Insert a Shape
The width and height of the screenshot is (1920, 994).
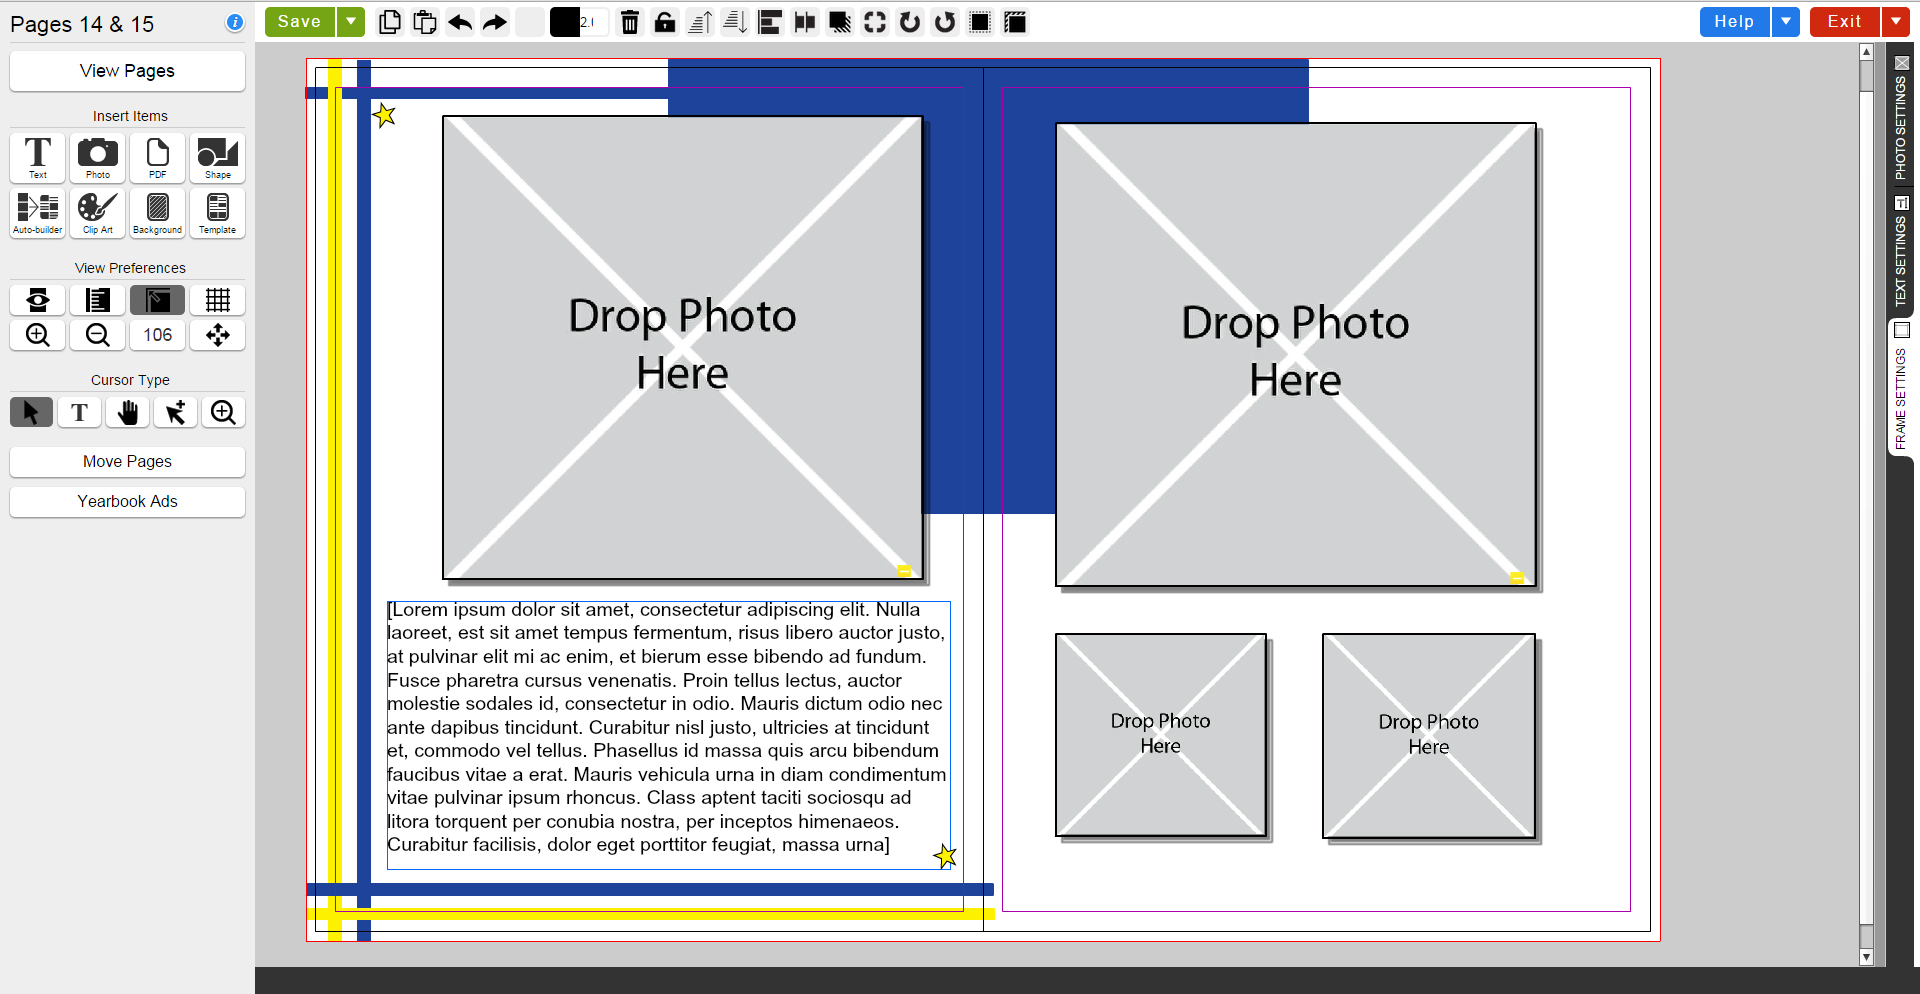pyautogui.click(x=217, y=157)
